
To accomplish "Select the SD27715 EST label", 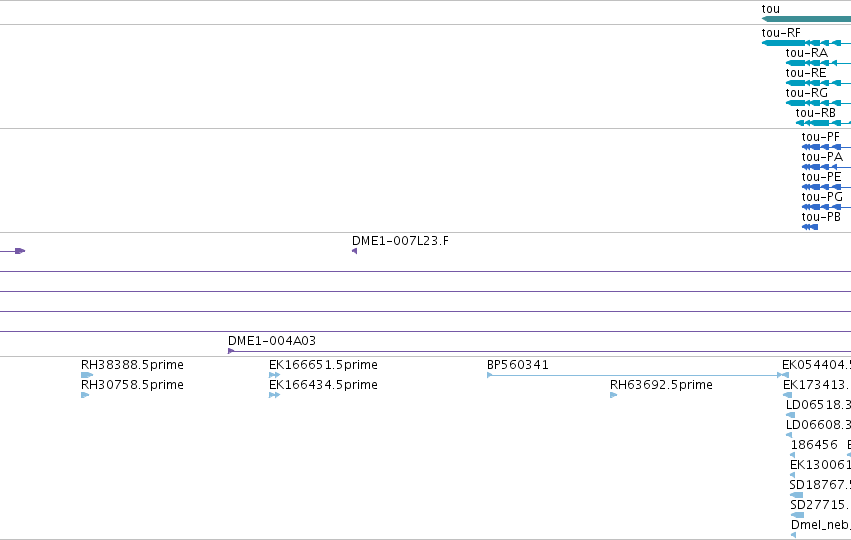I will pyautogui.click(x=820, y=505).
